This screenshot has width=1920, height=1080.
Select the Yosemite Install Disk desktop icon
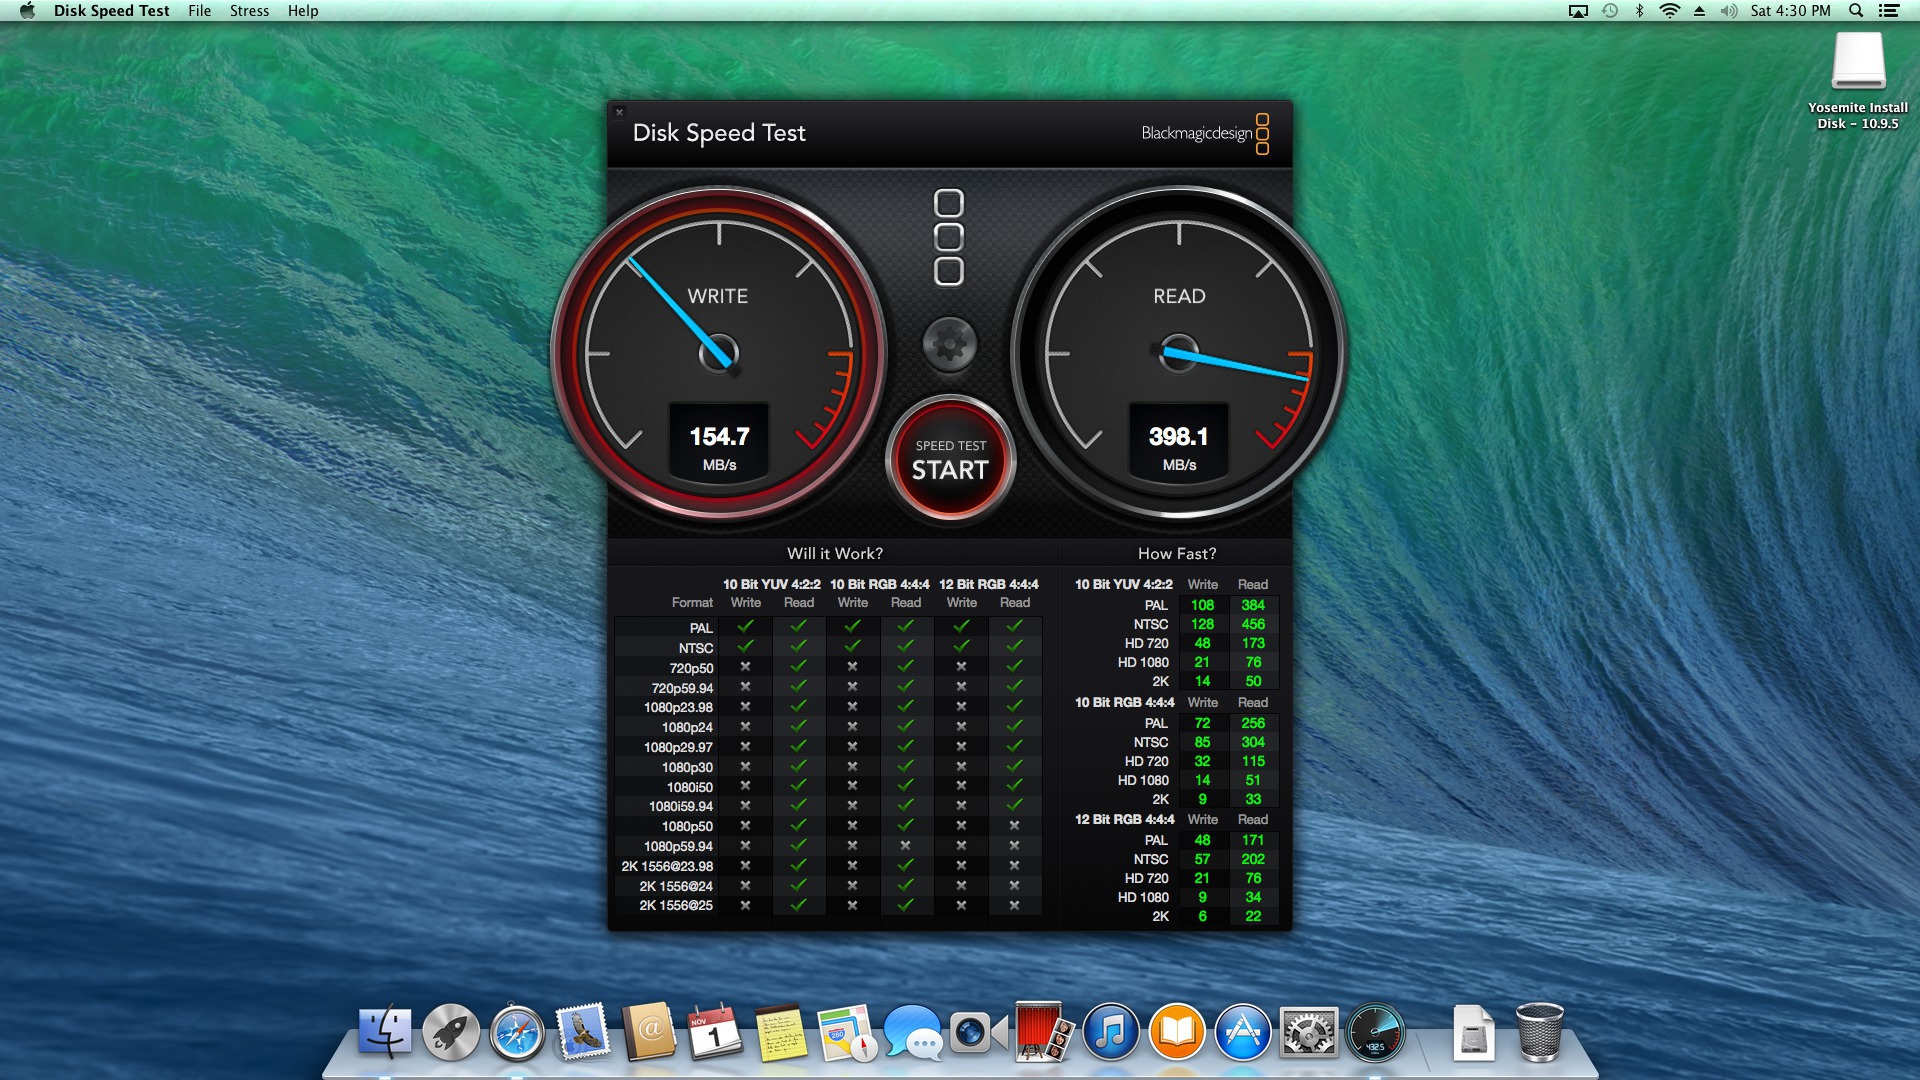[x=1858, y=80]
